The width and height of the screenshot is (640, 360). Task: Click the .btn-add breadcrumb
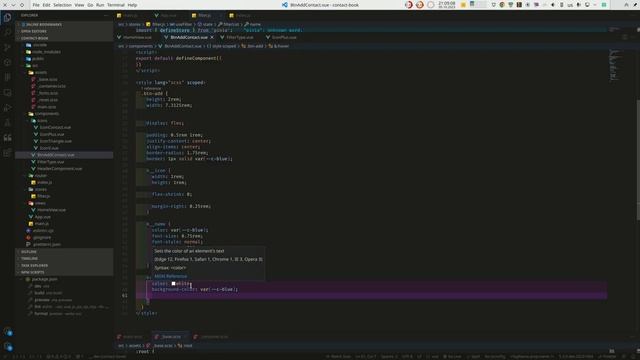255,46
